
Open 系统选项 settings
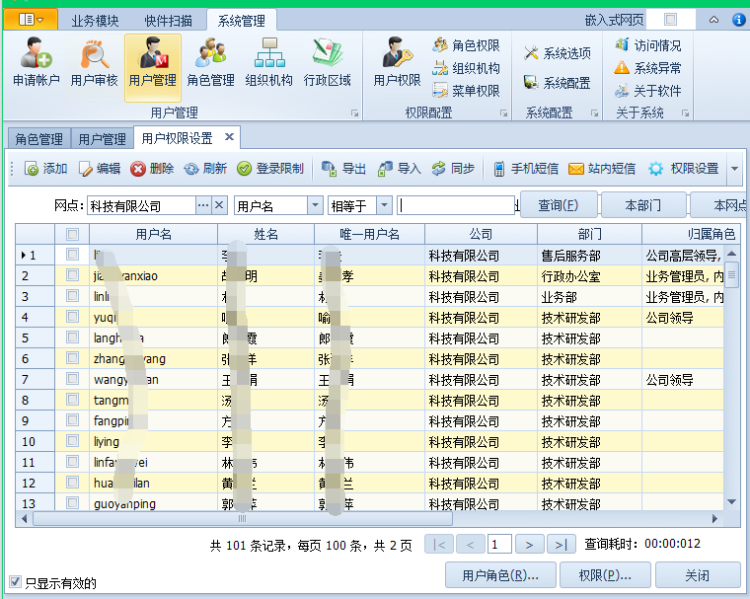557,53
